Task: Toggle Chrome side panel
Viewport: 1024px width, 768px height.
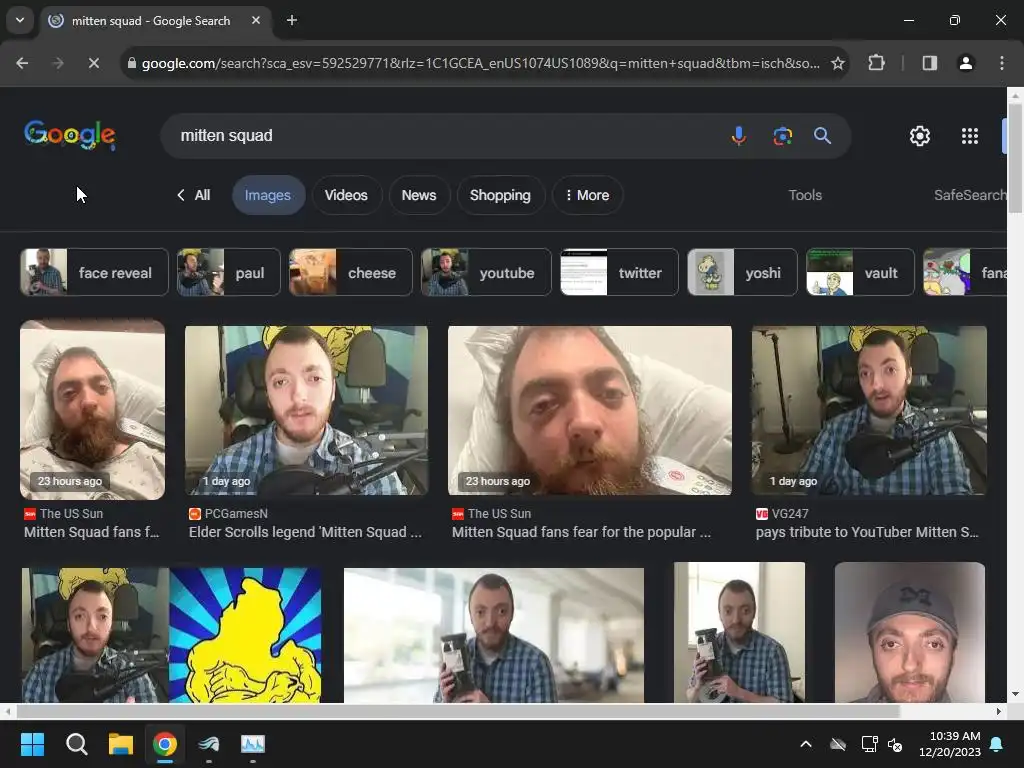Action: [x=929, y=63]
